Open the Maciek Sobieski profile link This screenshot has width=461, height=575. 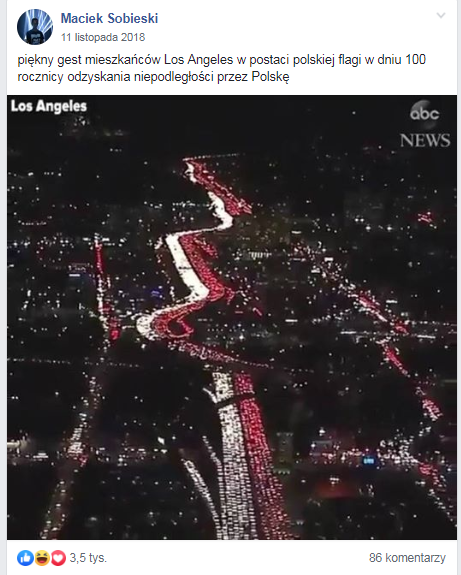pyautogui.click(x=109, y=18)
